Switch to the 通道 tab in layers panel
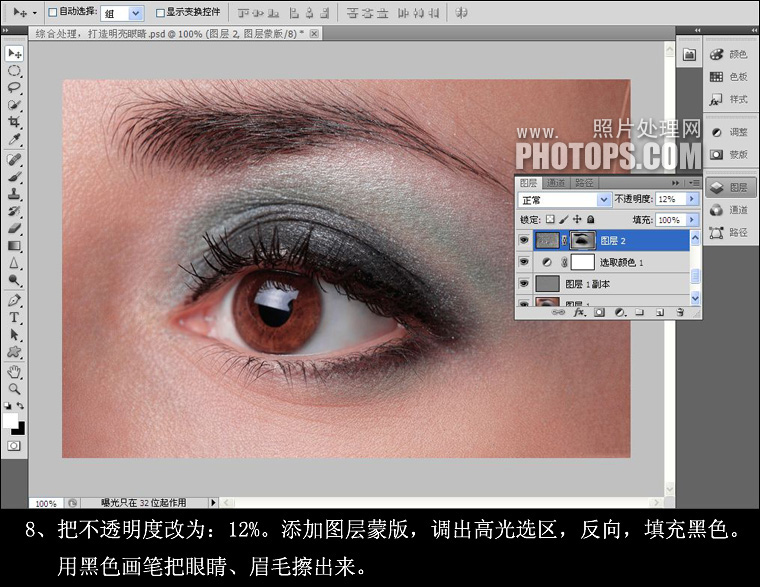The width and height of the screenshot is (760, 587). click(555, 183)
